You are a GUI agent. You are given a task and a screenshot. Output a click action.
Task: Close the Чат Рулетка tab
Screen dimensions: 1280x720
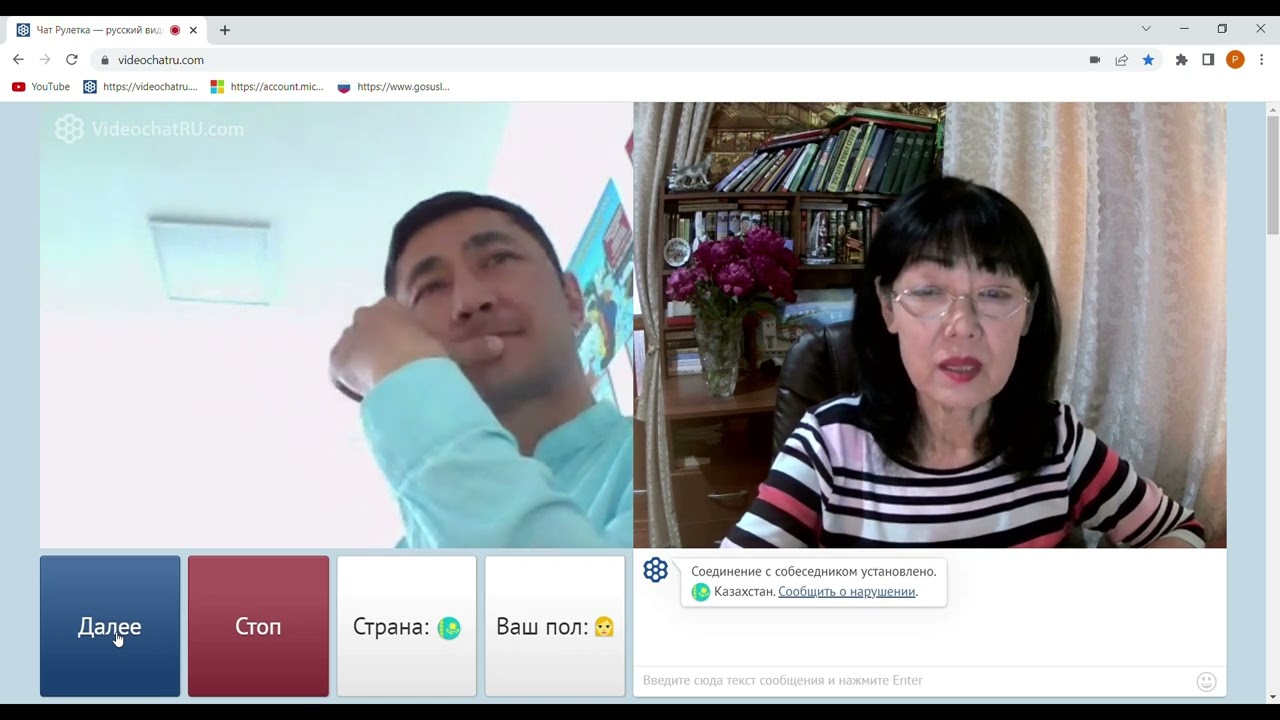193,30
